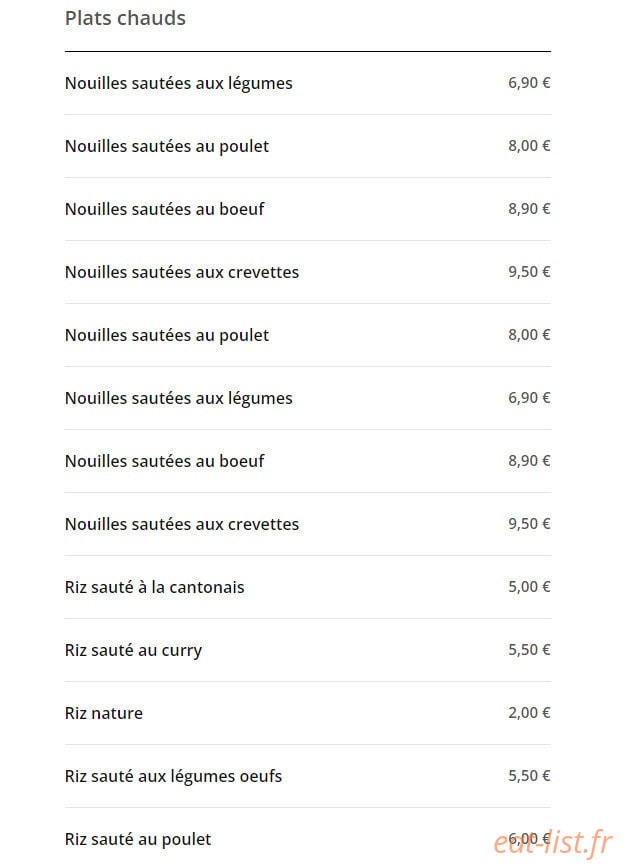Click the 5,50 € price for légumes oeufs rice
The width and height of the screenshot is (638, 868).
pos(529,776)
